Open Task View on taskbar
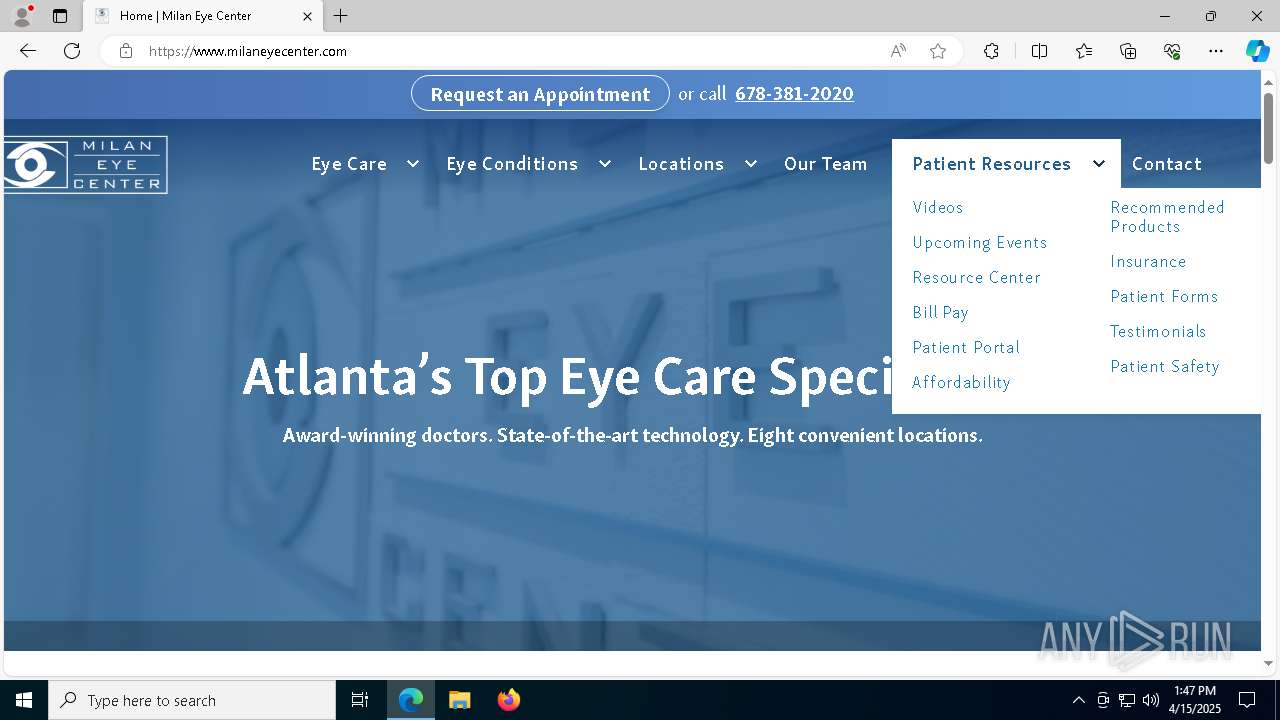The image size is (1280, 720). pyautogui.click(x=360, y=700)
